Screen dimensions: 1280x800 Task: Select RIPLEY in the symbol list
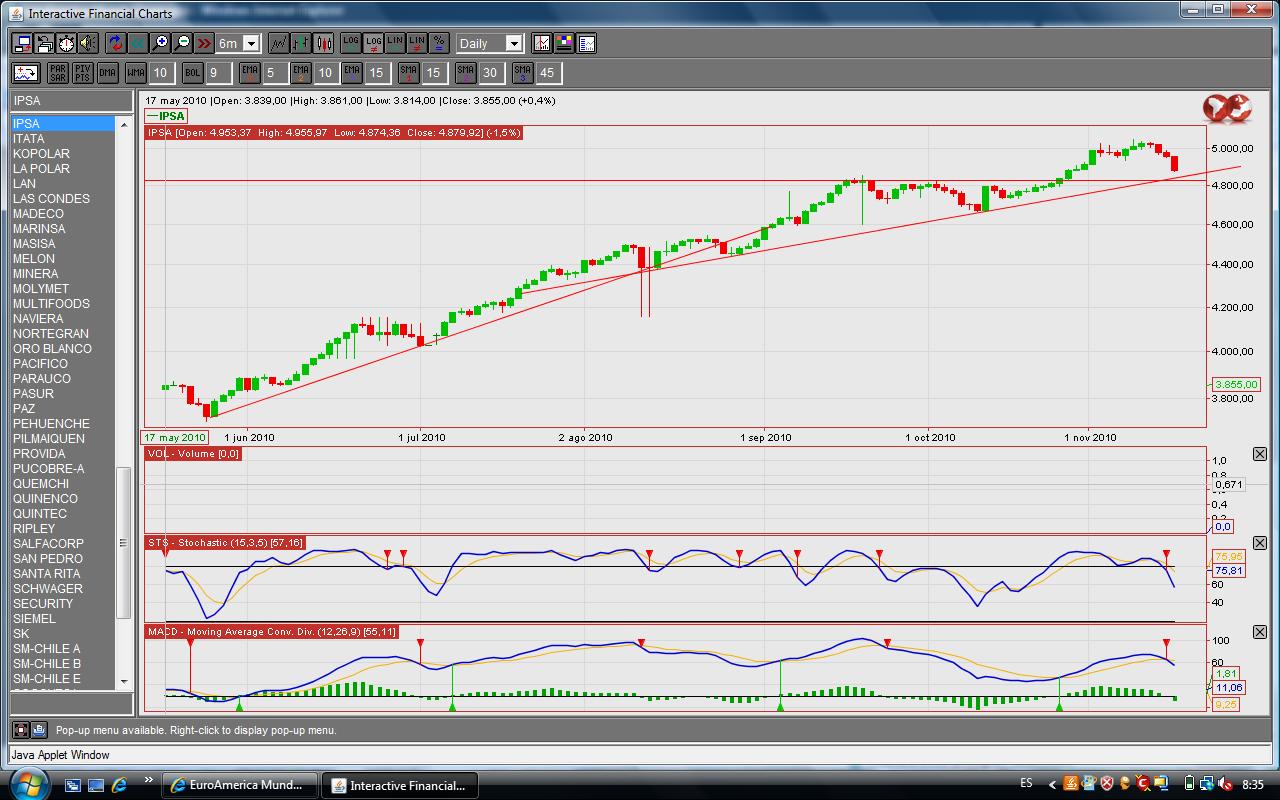click(64, 529)
